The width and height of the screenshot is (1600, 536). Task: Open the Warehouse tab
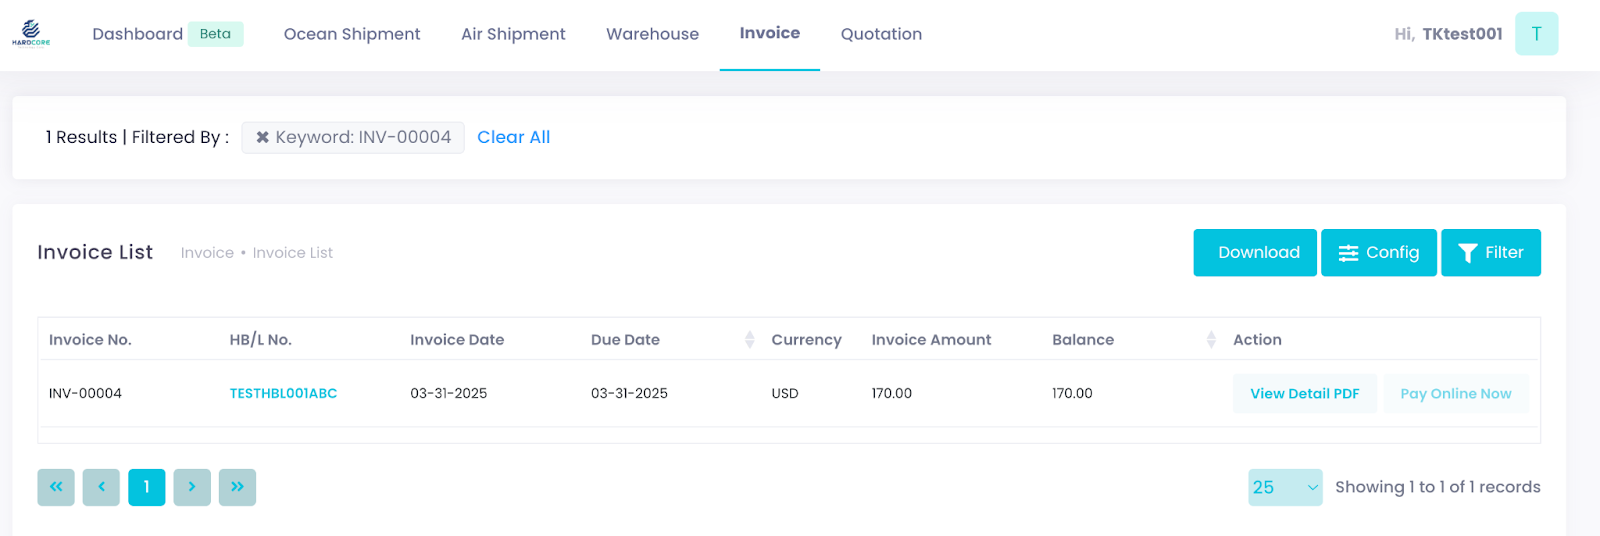(x=652, y=34)
